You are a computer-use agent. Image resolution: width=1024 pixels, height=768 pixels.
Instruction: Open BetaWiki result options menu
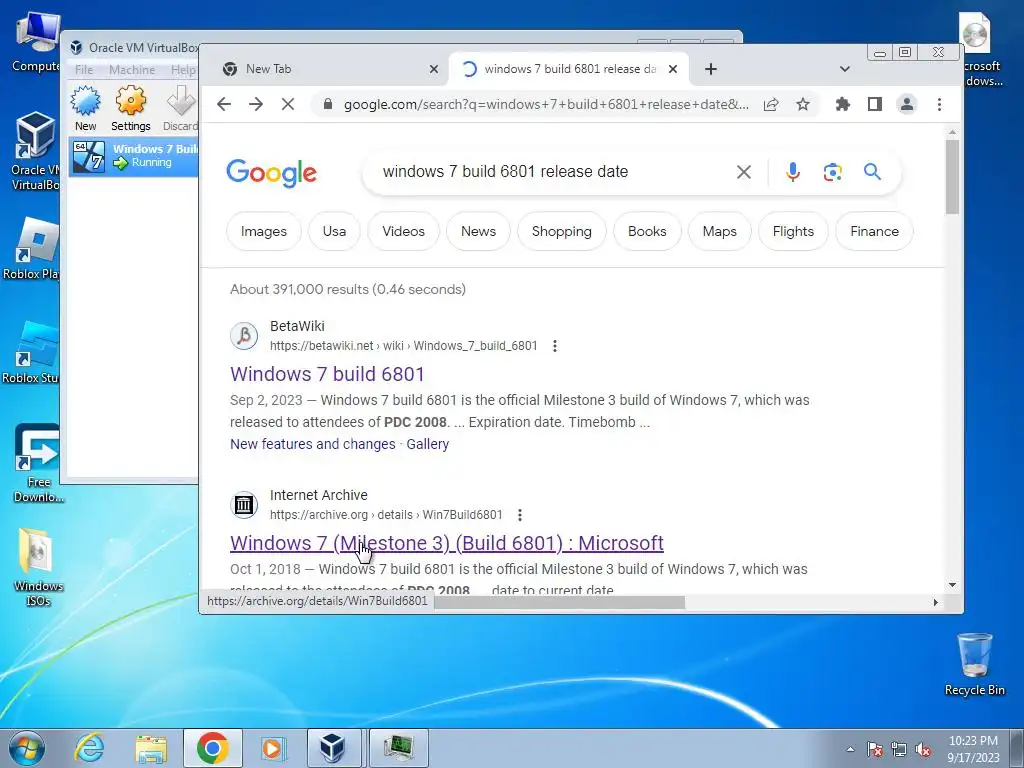tap(554, 346)
